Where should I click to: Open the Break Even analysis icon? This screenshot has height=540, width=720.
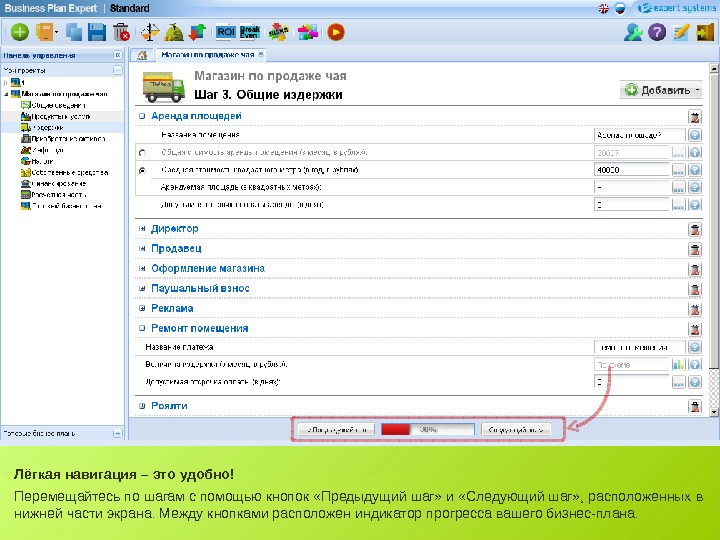[x=249, y=32]
